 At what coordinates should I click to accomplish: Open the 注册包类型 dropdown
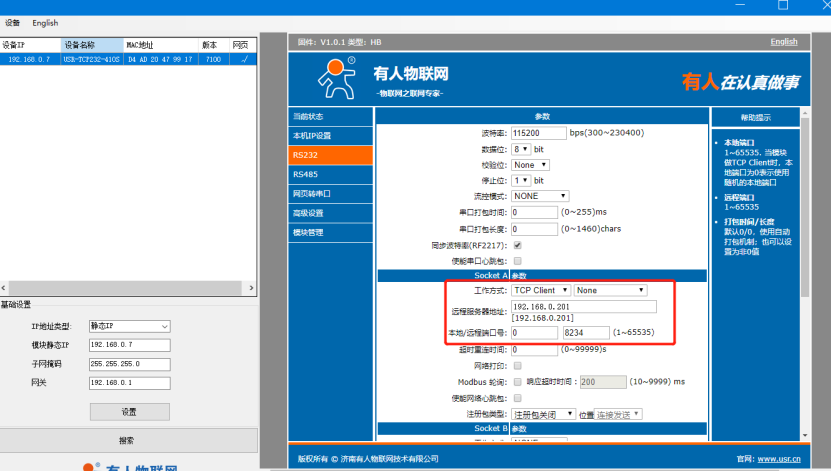[543, 413]
